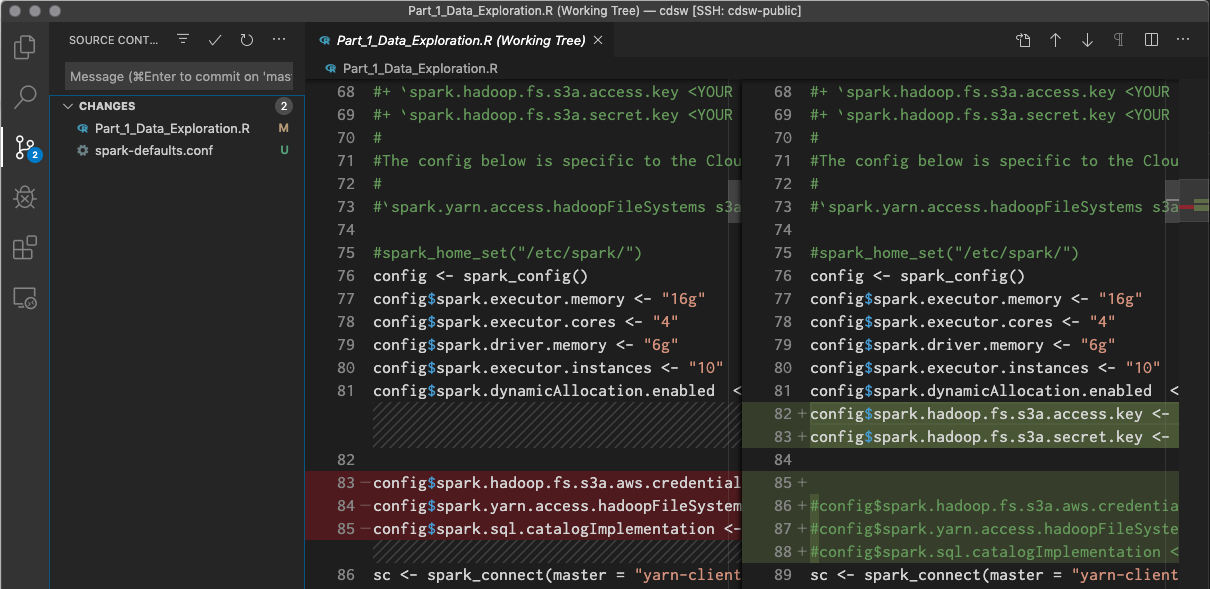Toggle whitespace rendering in the diff view
This screenshot has width=1210, height=589.
(1119, 39)
